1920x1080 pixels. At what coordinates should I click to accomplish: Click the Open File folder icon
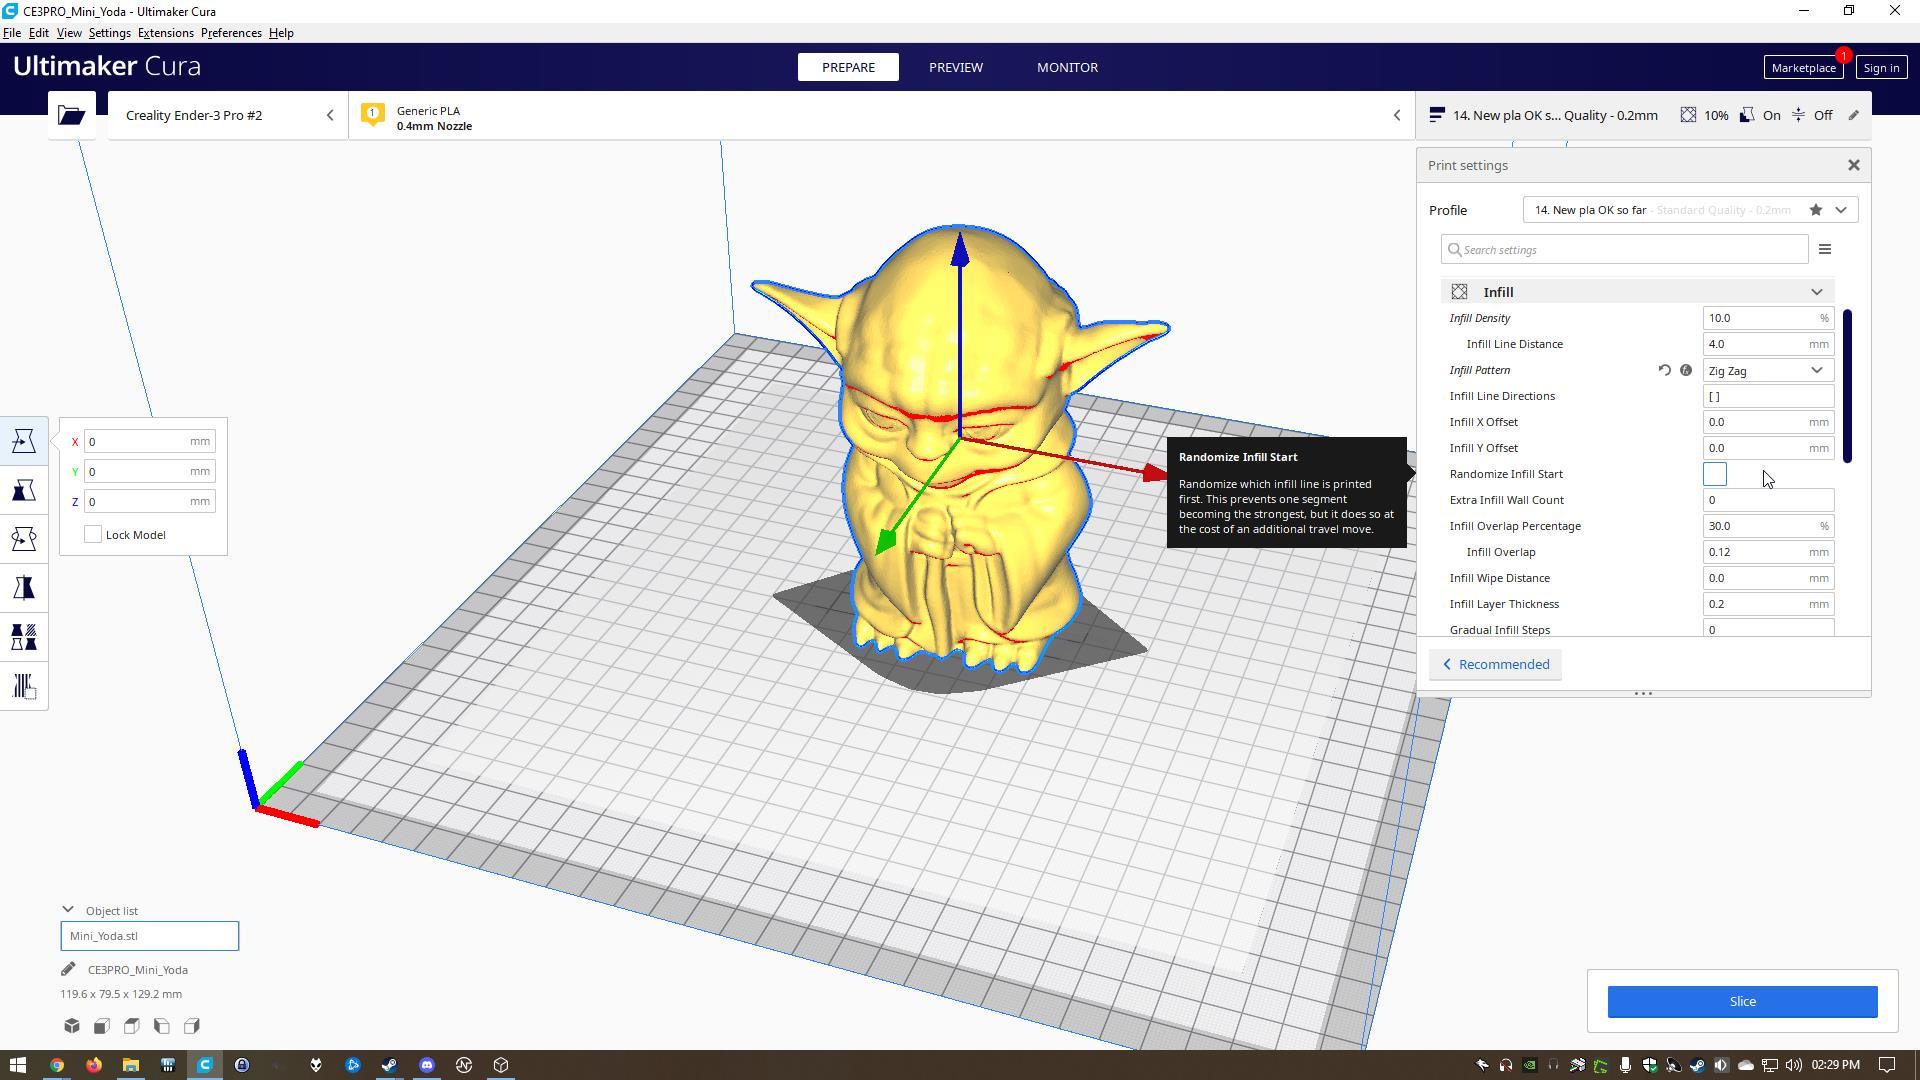coord(71,115)
